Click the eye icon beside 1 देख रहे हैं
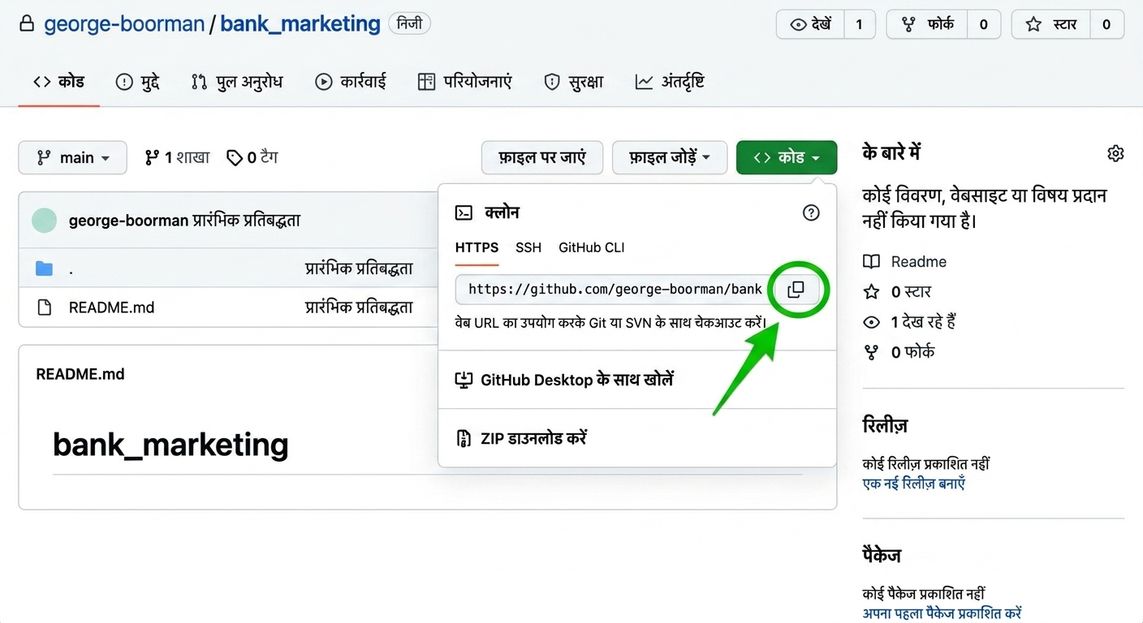 [871, 321]
